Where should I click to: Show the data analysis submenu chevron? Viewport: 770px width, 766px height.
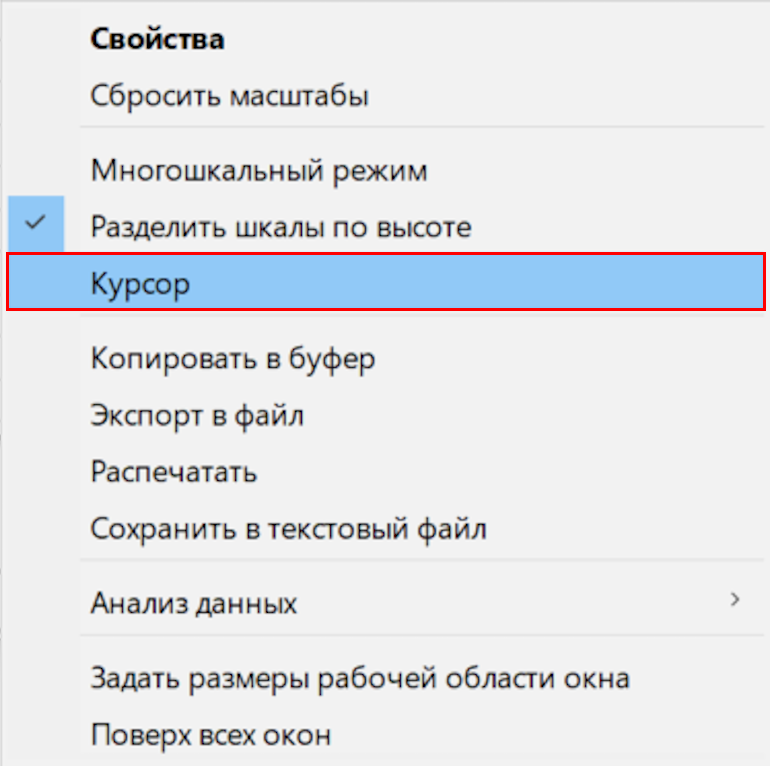coord(735,600)
